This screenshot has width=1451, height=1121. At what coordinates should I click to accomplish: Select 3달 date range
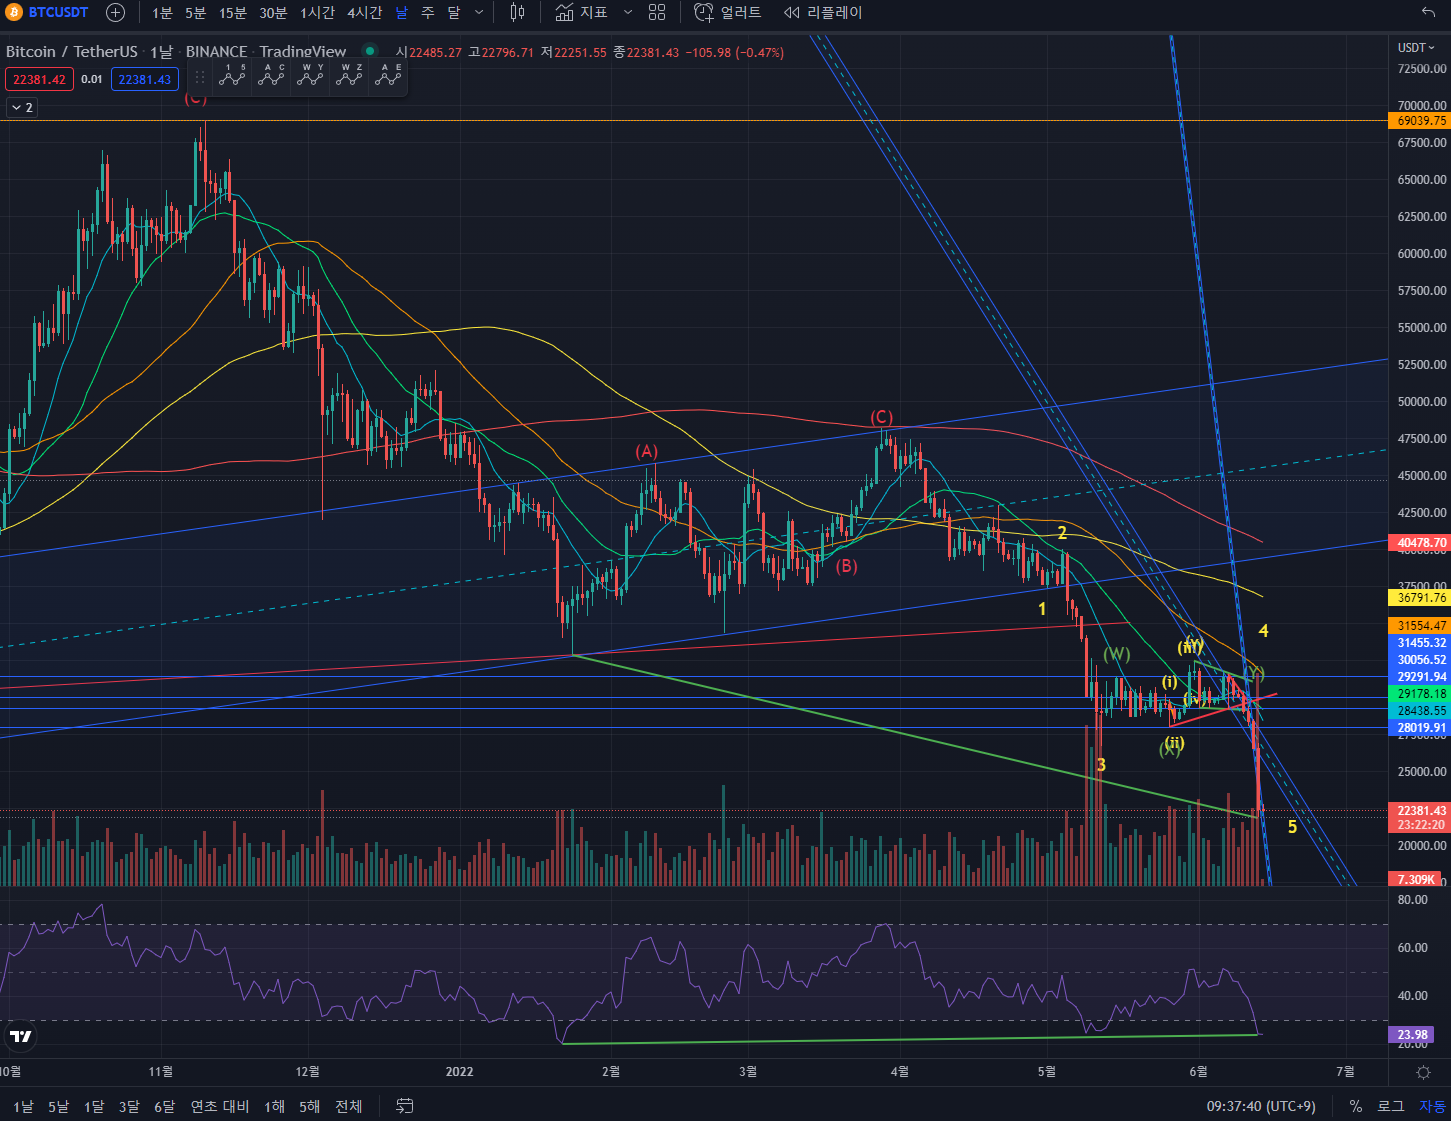(x=129, y=1106)
